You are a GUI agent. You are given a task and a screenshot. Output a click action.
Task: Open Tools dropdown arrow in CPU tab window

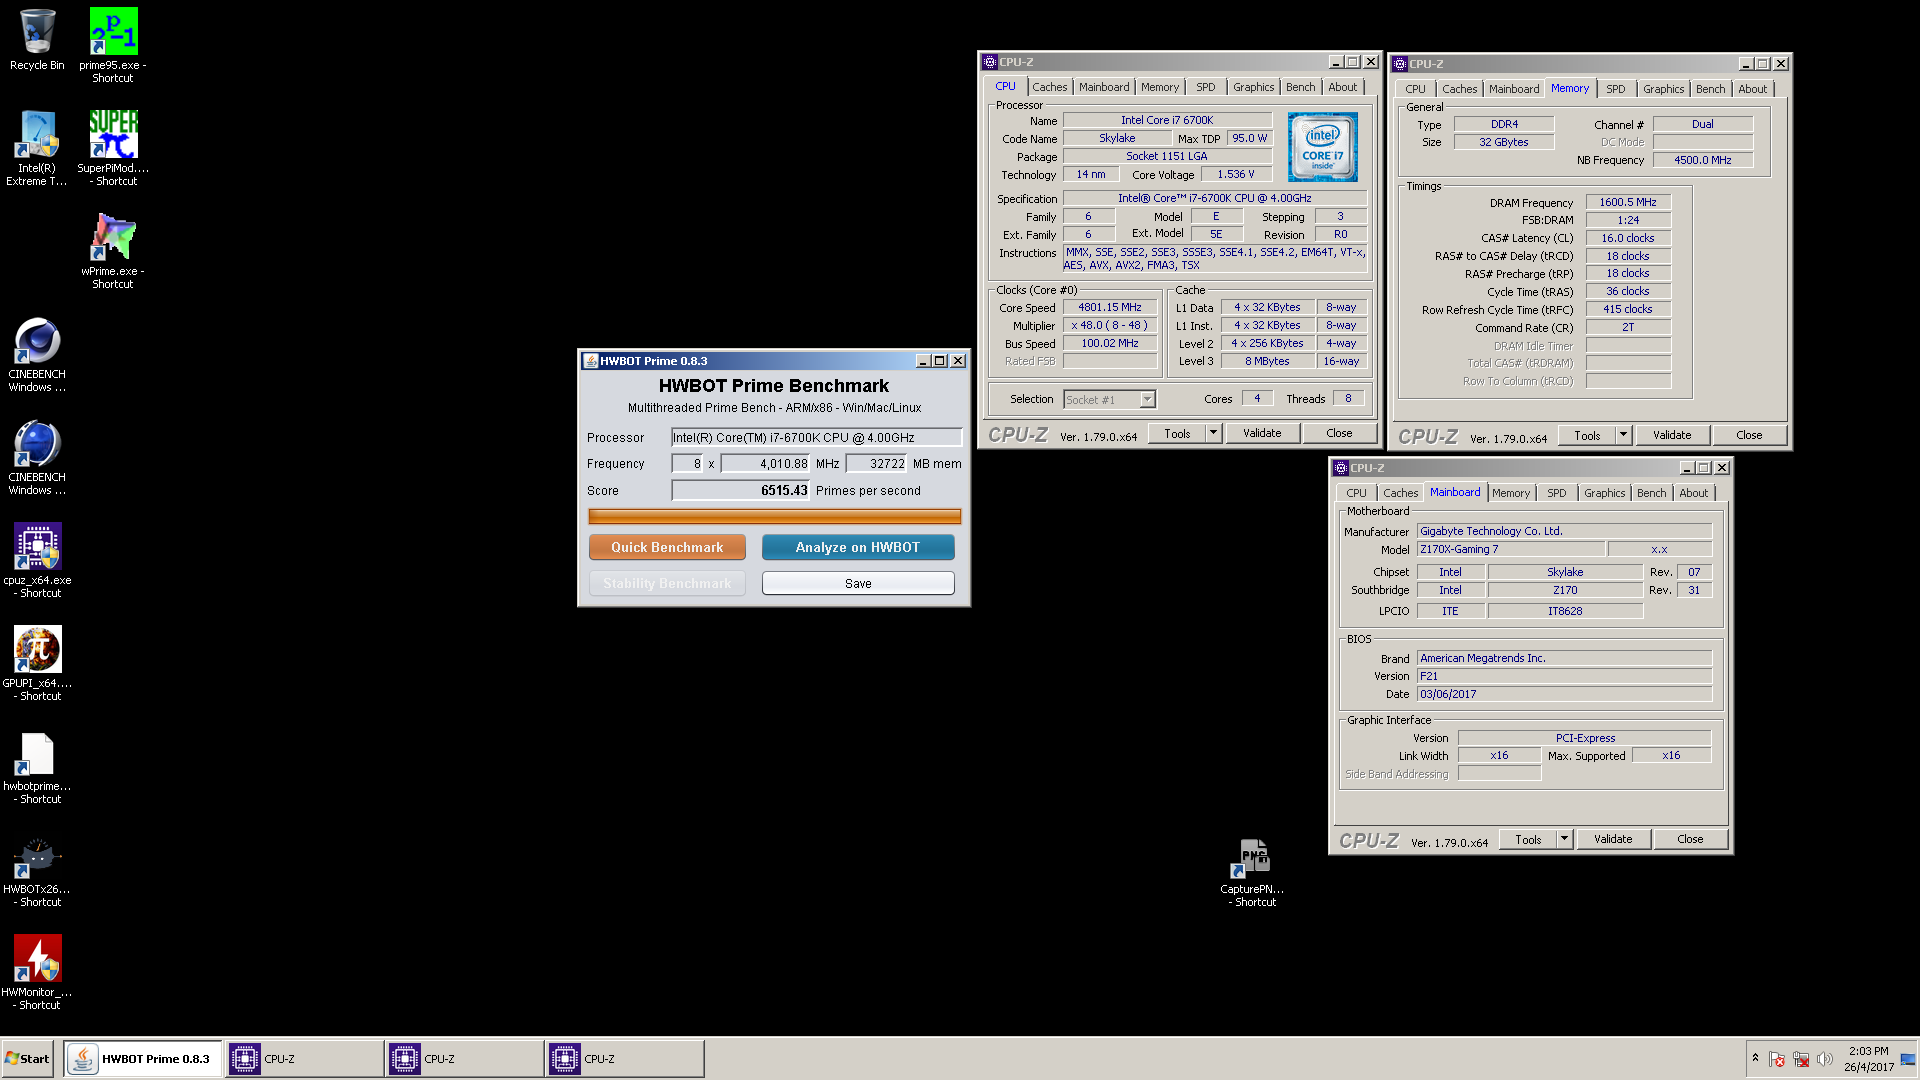[x=1213, y=433]
